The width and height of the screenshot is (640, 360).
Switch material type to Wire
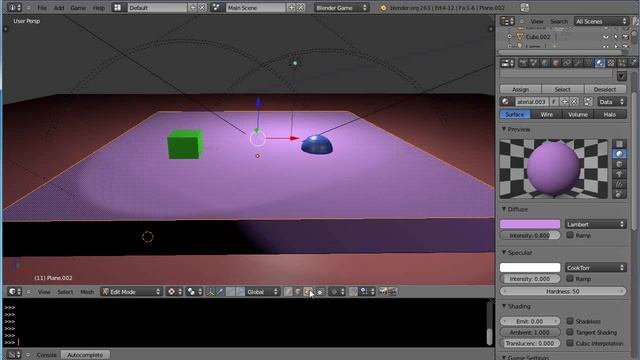[x=547, y=115]
